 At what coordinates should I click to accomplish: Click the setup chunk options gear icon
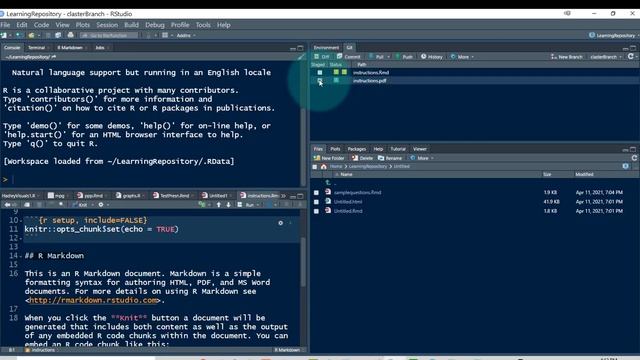pyautogui.click(x=280, y=223)
